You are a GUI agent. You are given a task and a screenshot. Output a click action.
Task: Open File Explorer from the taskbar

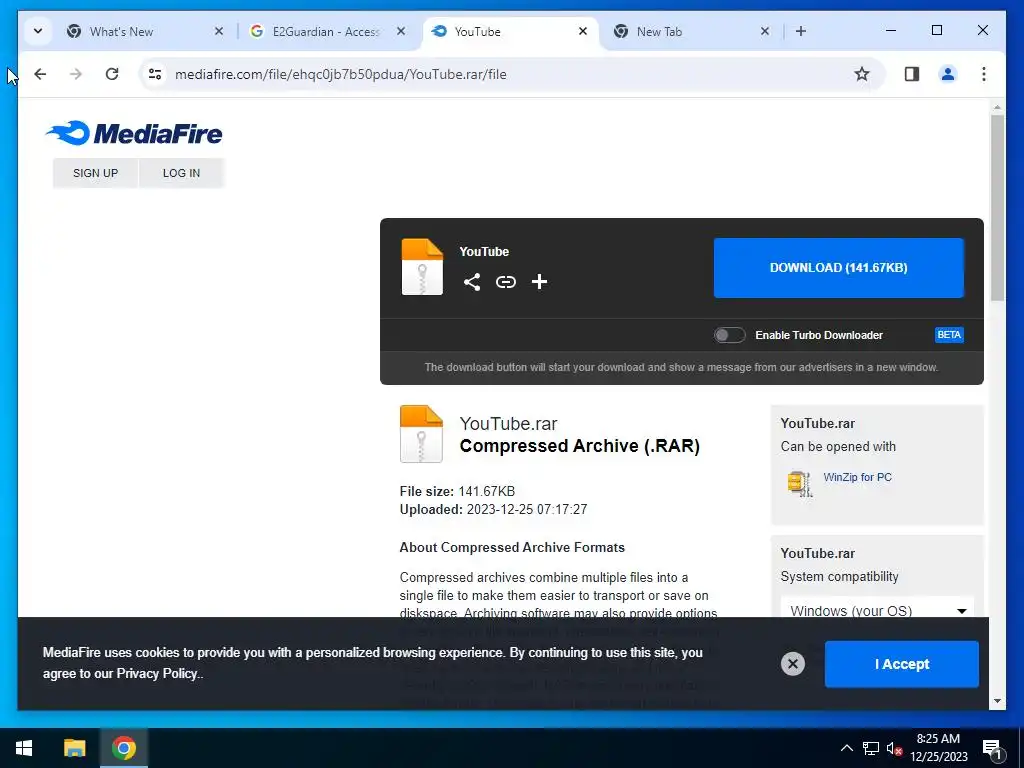74,748
